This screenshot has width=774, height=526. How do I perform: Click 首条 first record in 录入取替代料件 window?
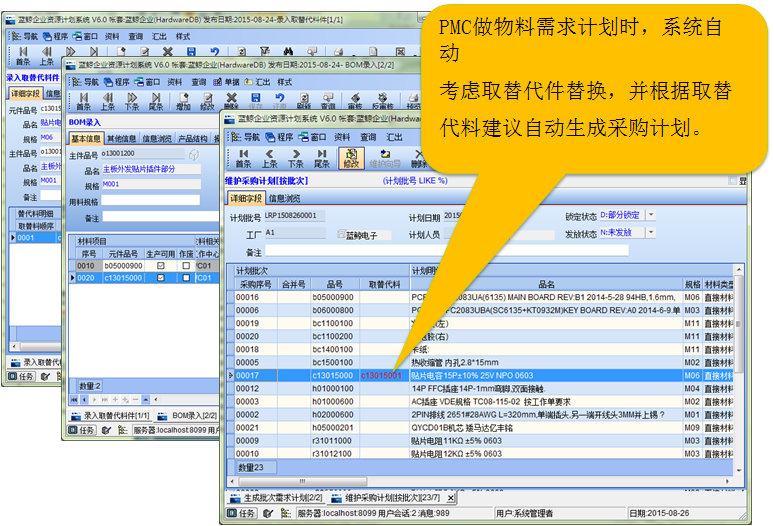point(23,56)
